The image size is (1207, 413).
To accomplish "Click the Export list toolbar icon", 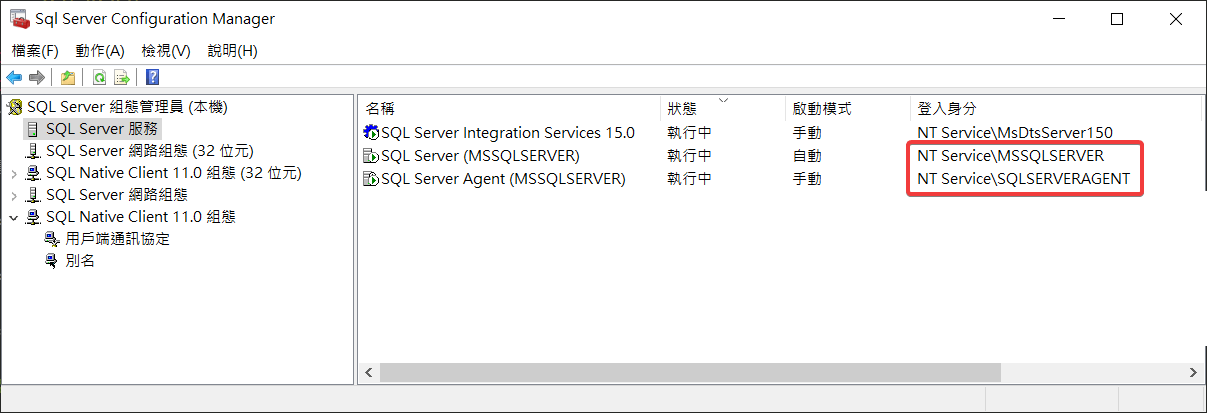I will pos(122,77).
